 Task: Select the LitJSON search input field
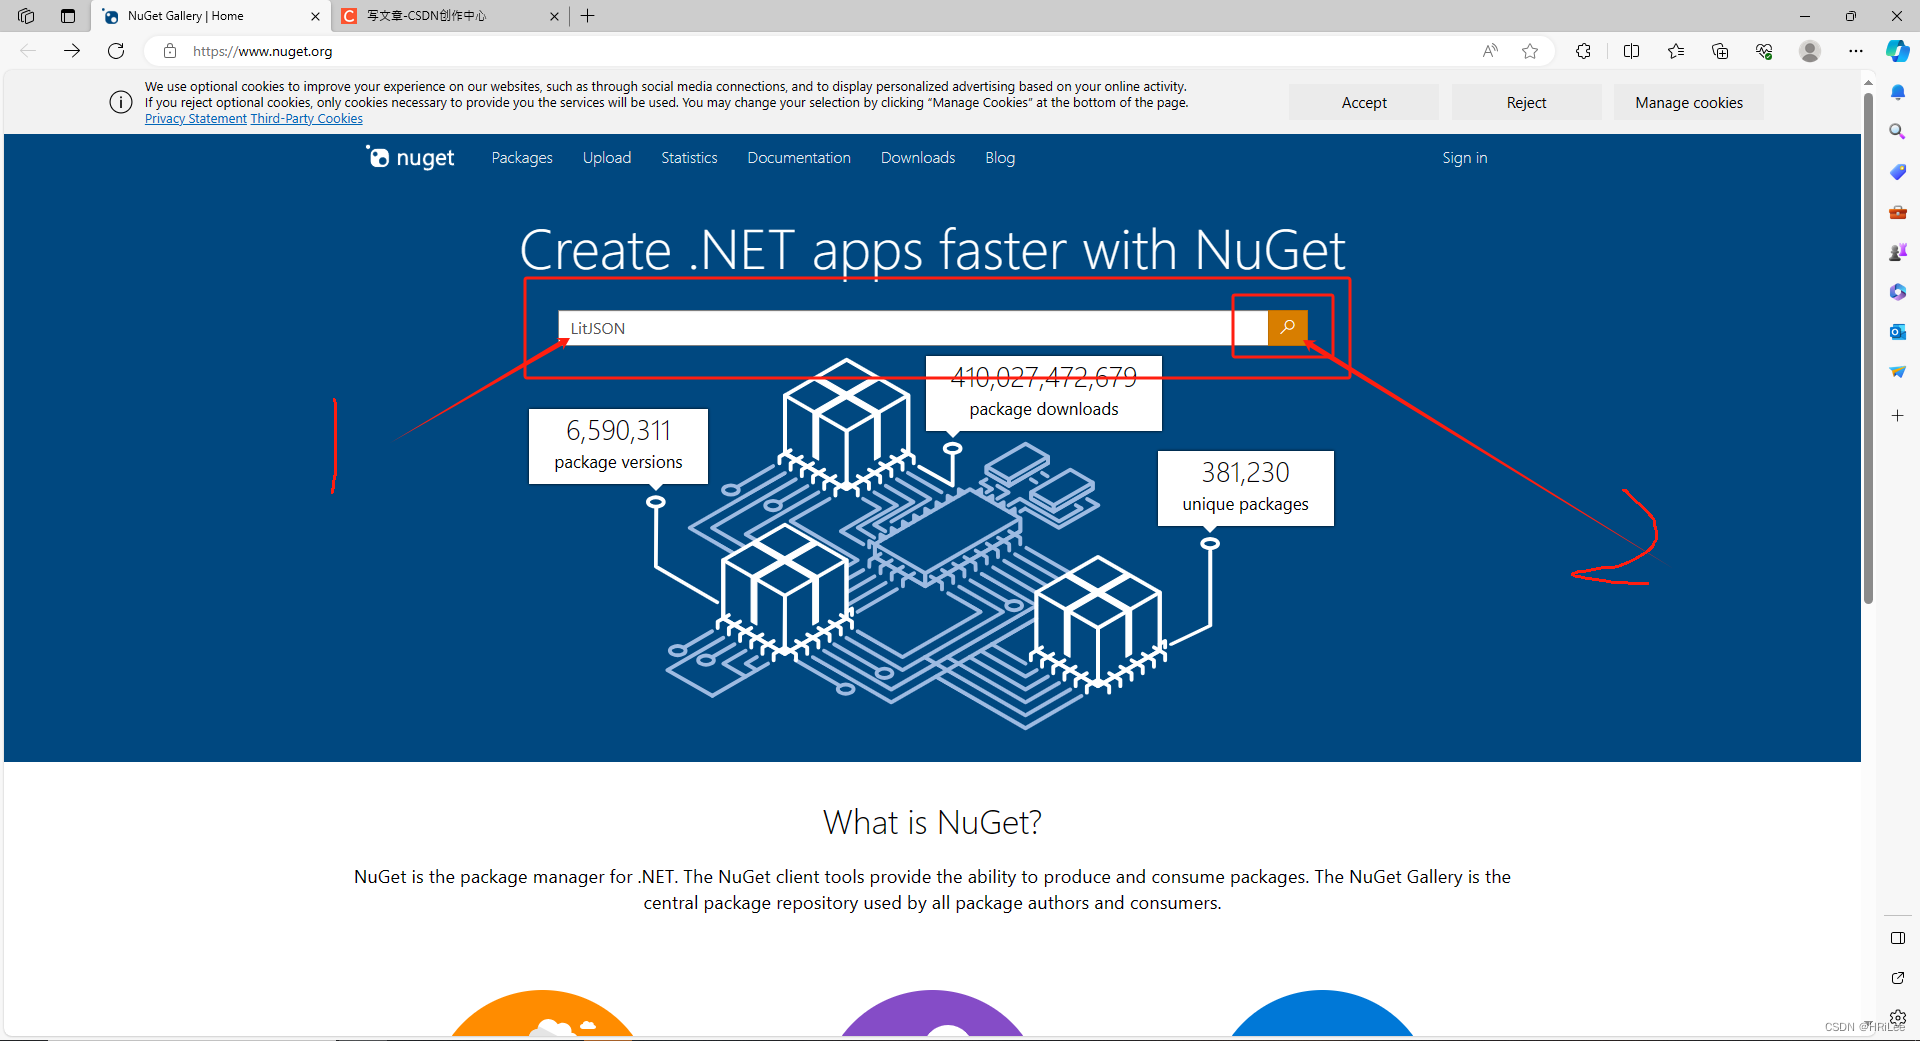[x=900, y=328]
